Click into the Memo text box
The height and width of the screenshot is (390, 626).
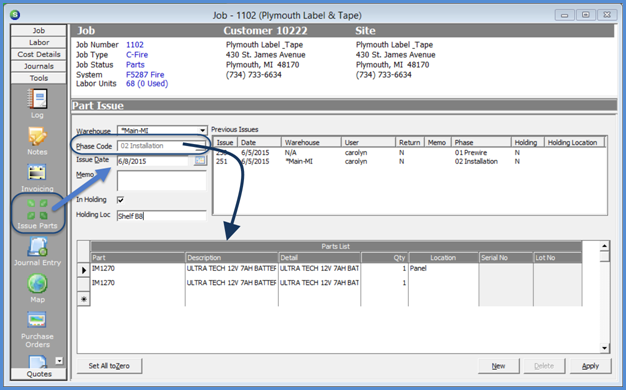(x=162, y=180)
